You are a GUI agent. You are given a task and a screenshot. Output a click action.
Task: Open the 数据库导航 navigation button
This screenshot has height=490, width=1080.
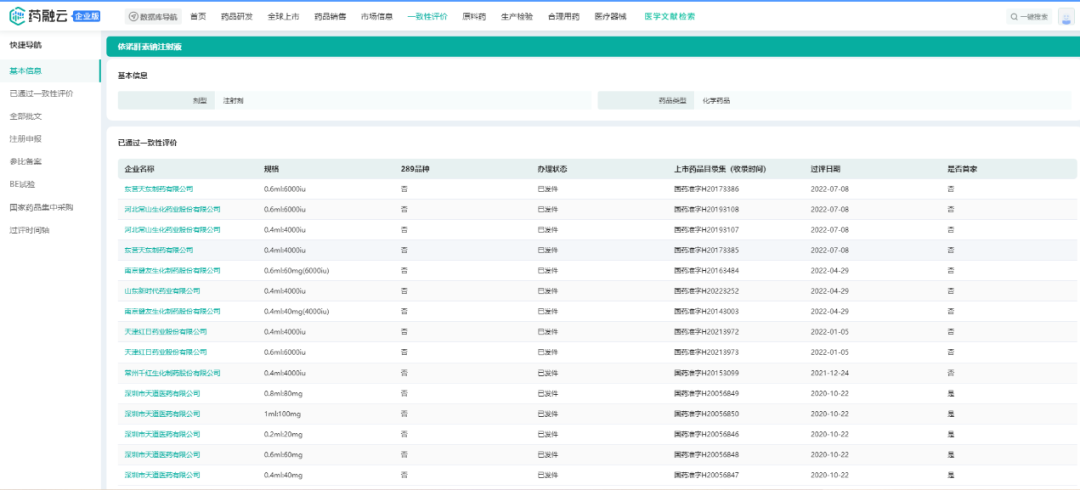click(152, 17)
